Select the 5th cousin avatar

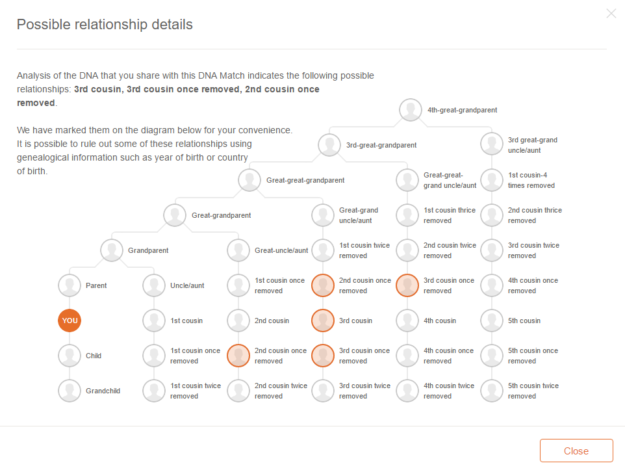pos(491,321)
